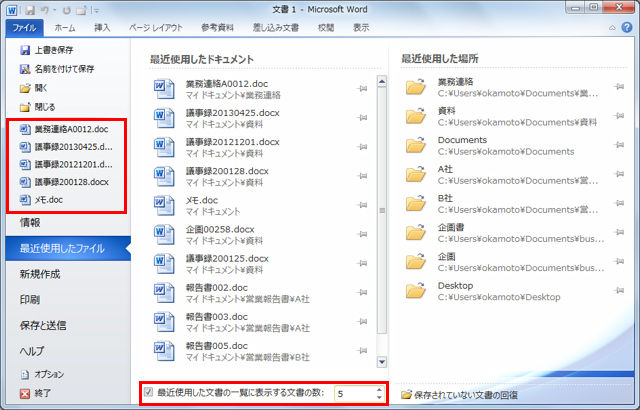Pin the B社 folder in recent places
Image resolution: width=640 pixels, height=410 pixels.
tap(619, 203)
